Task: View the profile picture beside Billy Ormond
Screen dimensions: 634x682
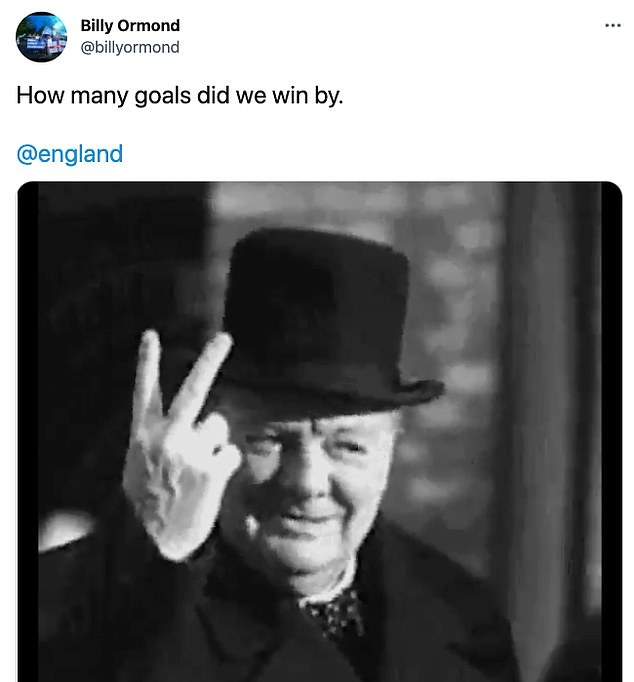Action: 41,37
